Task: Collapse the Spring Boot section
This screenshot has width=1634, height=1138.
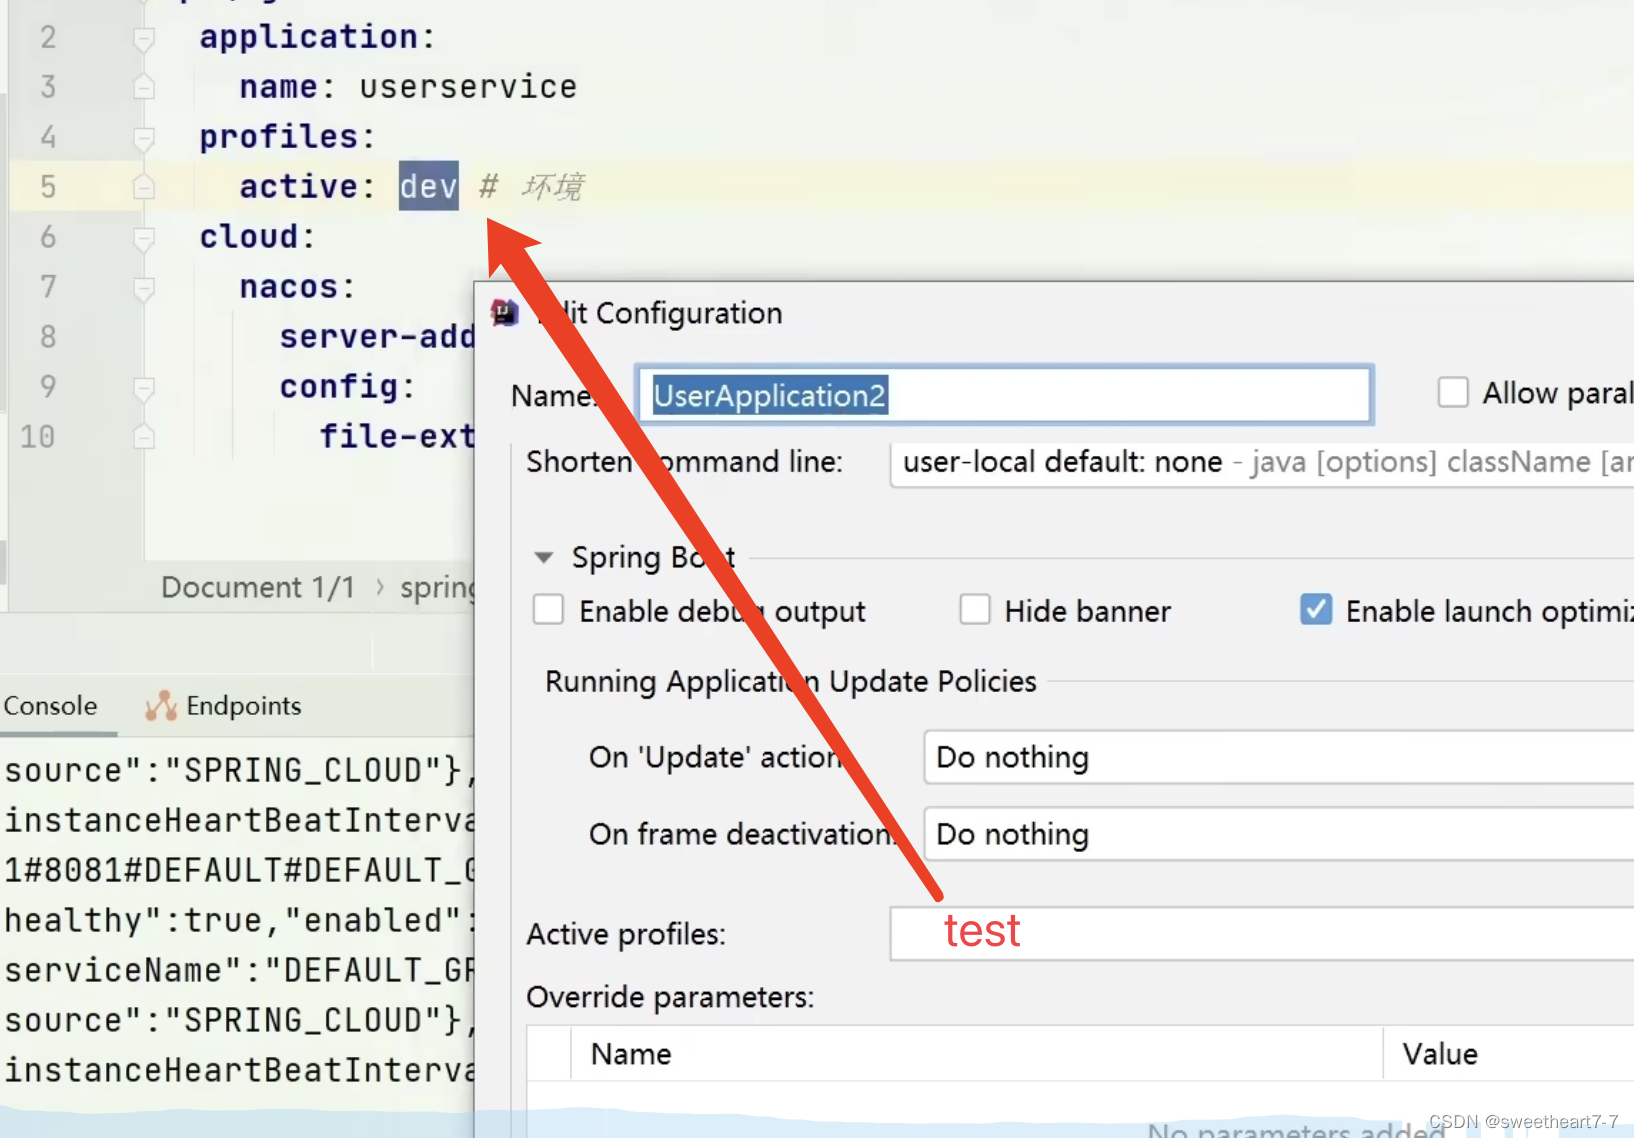Action: [x=544, y=557]
